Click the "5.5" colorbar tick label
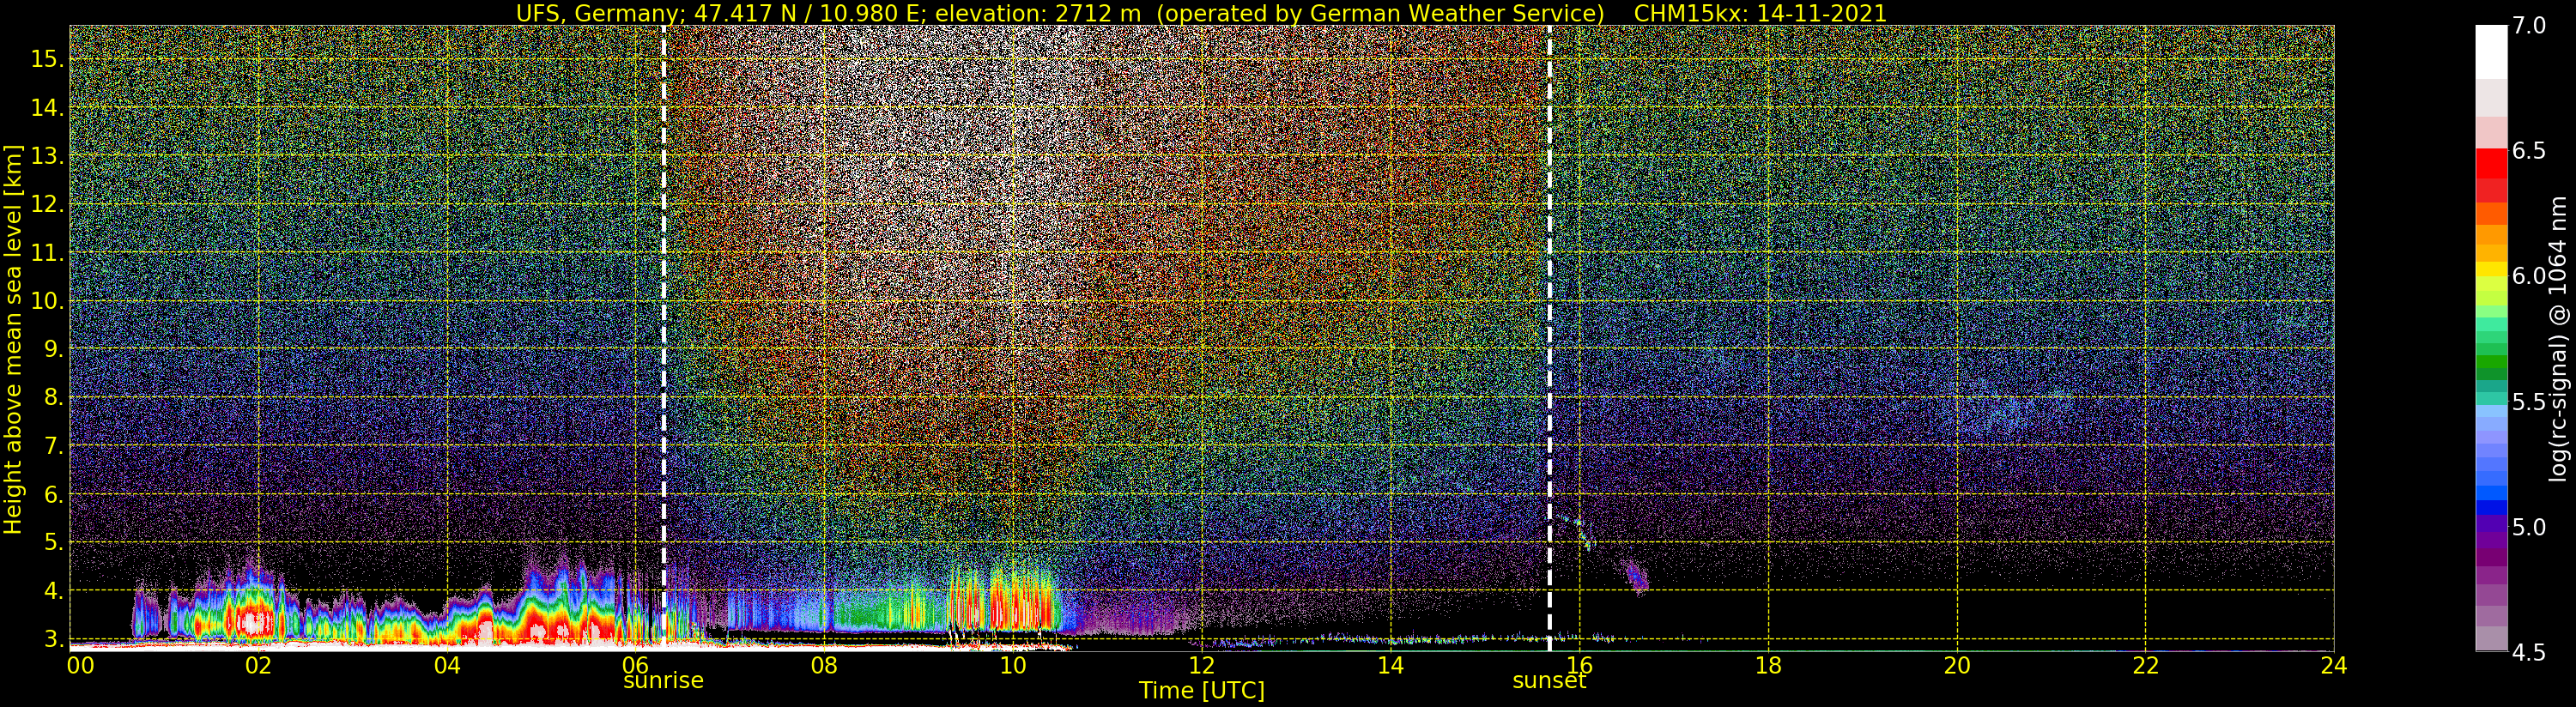Image resolution: width=2576 pixels, height=707 pixels. tap(2530, 402)
